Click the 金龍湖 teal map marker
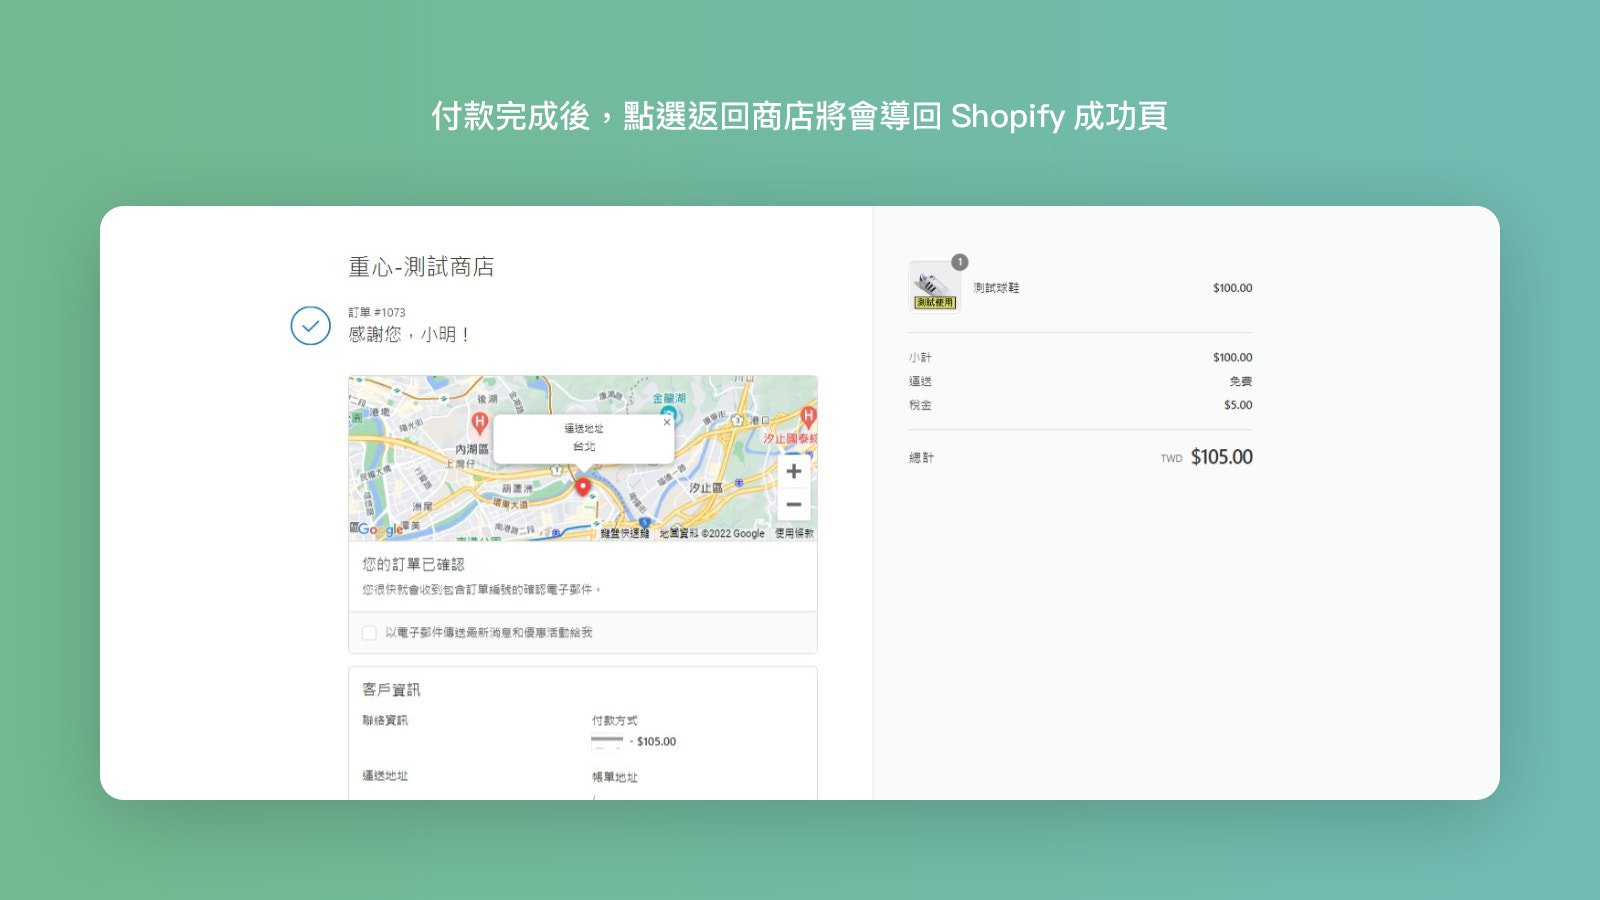The image size is (1600, 900). 669,412
